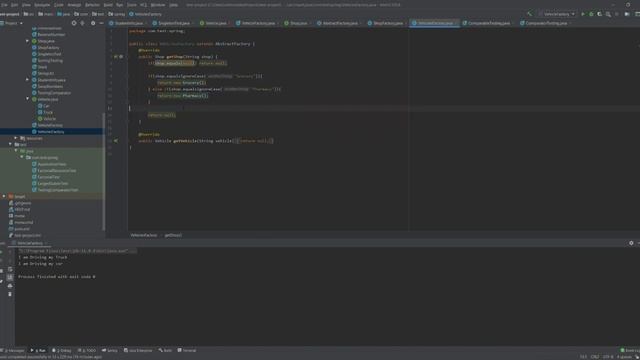Viewport: 640px width, 360px height.
Task: Expand the target folder node
Action: (4, 196)
